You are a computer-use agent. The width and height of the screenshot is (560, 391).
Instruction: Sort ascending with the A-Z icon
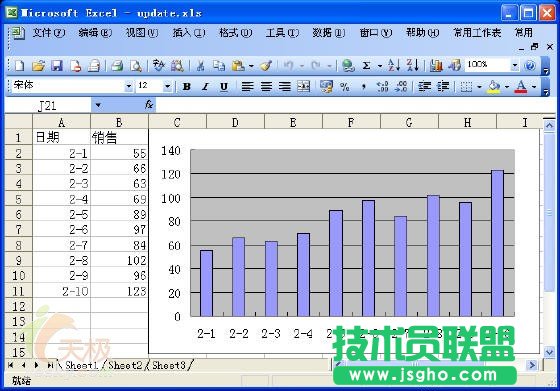(x=394, y=66)
